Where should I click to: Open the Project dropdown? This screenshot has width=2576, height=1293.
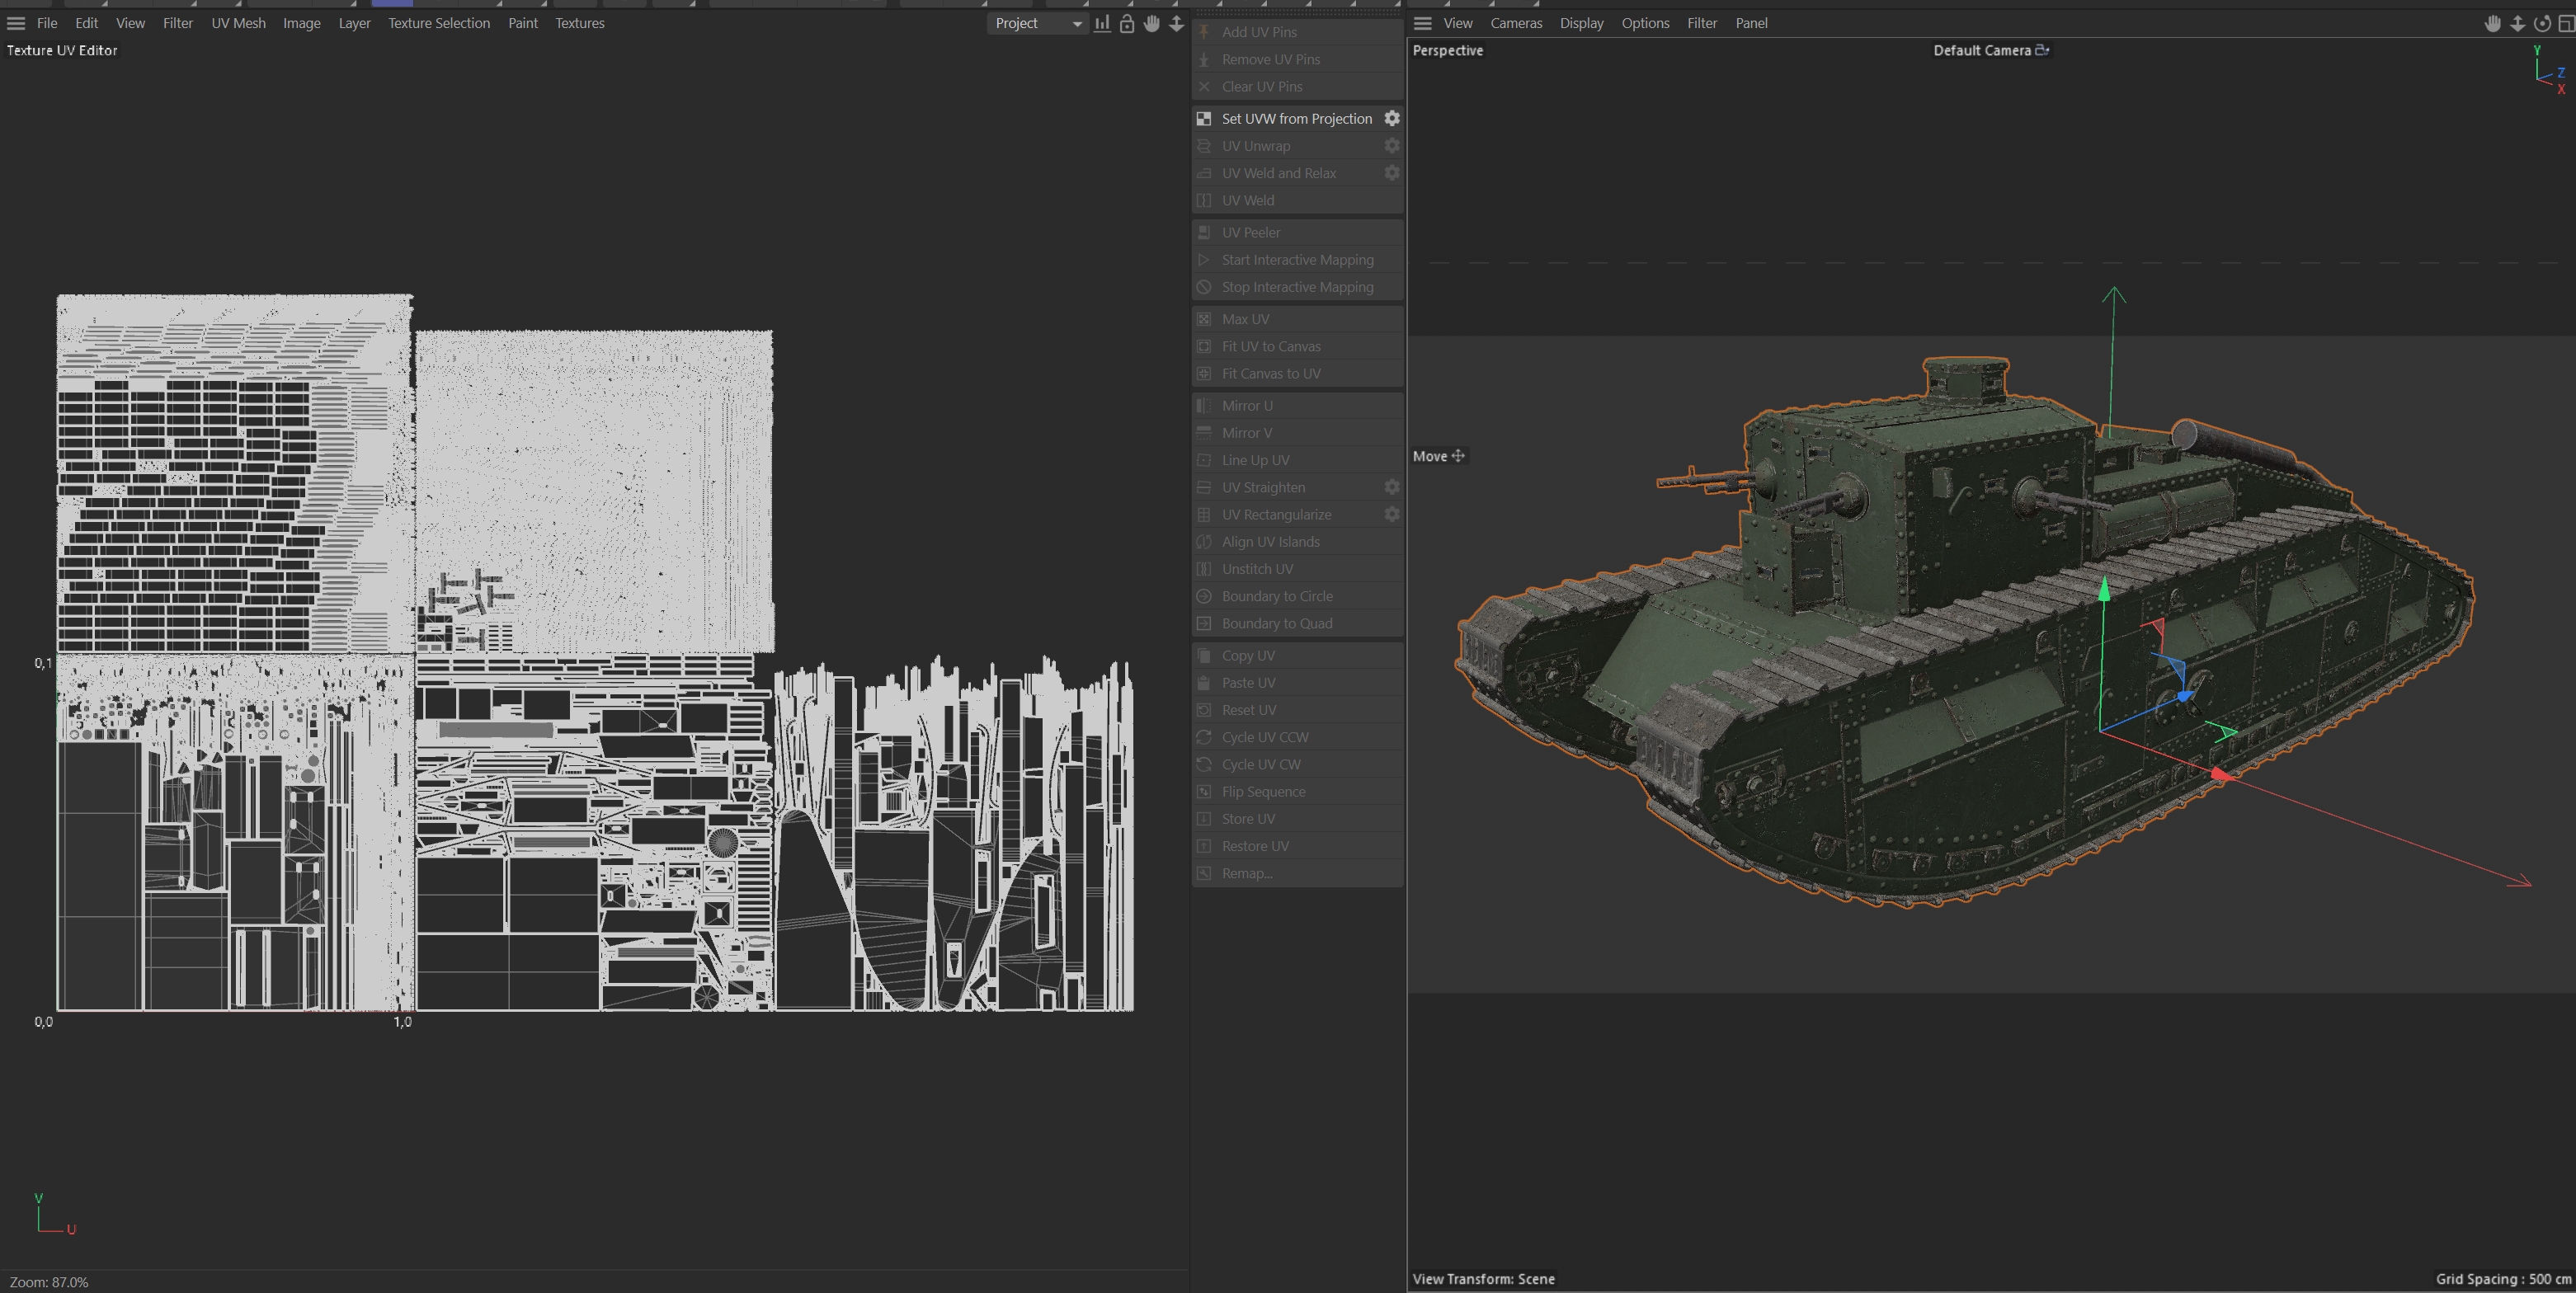point(1038,23)
